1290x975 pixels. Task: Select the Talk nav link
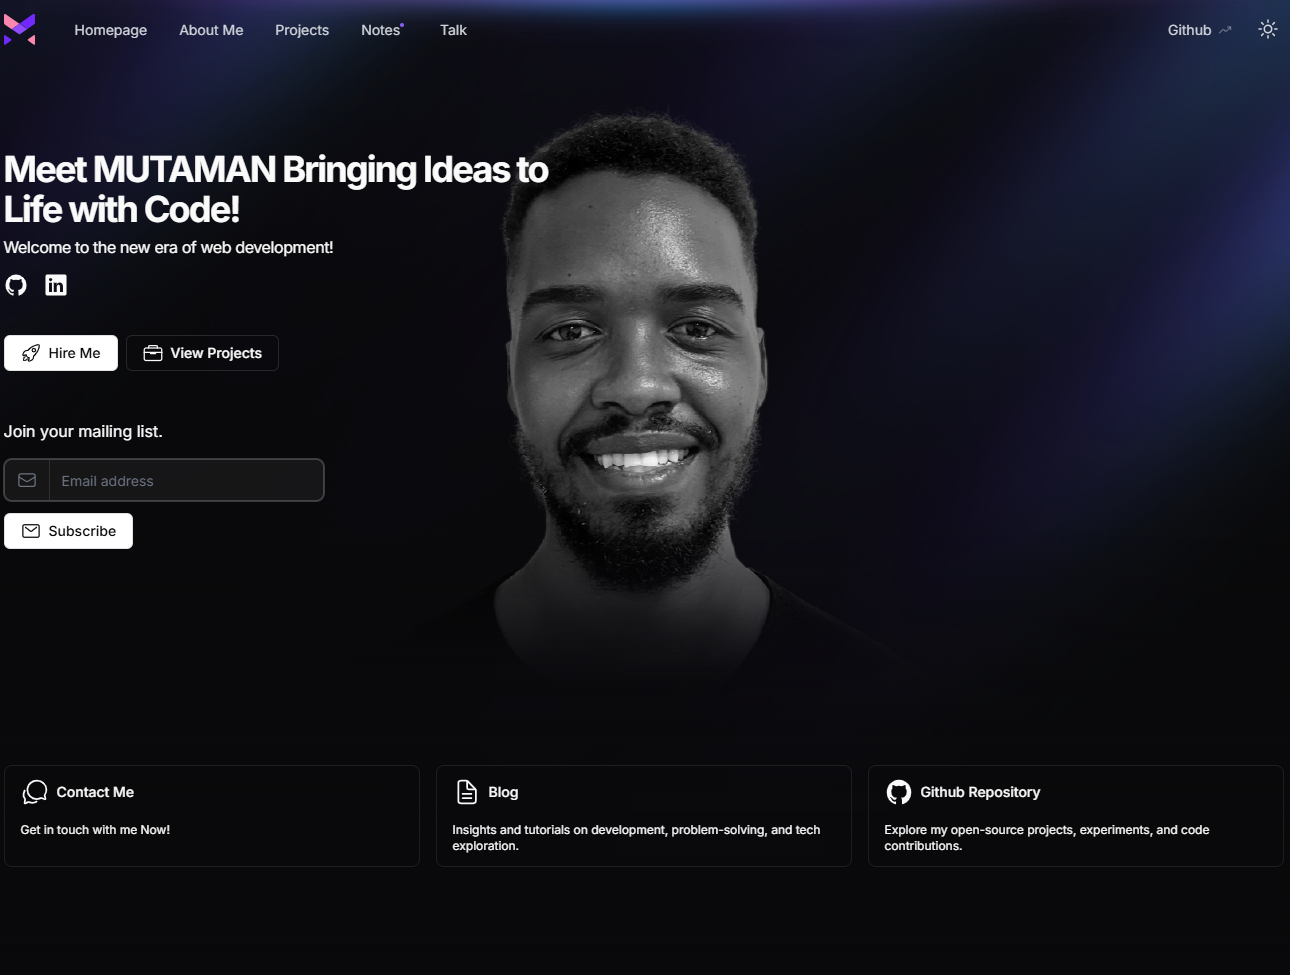point(453,30)
